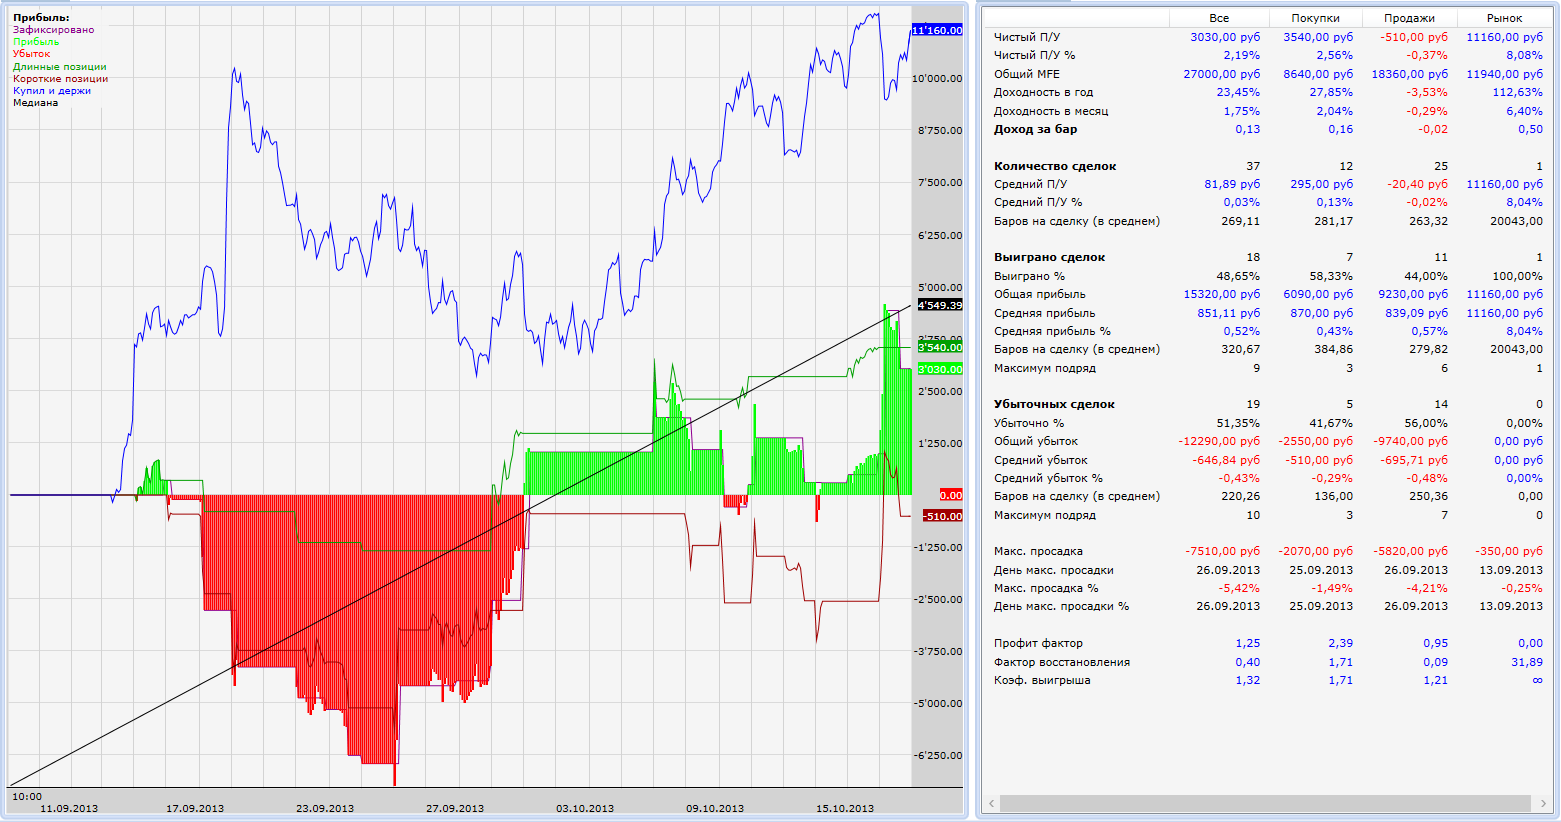Image resolution: width=1561 pixels, height=822 pixels.
Task: Select the Доходность в месяц row label
Action: pos(1051,111)
